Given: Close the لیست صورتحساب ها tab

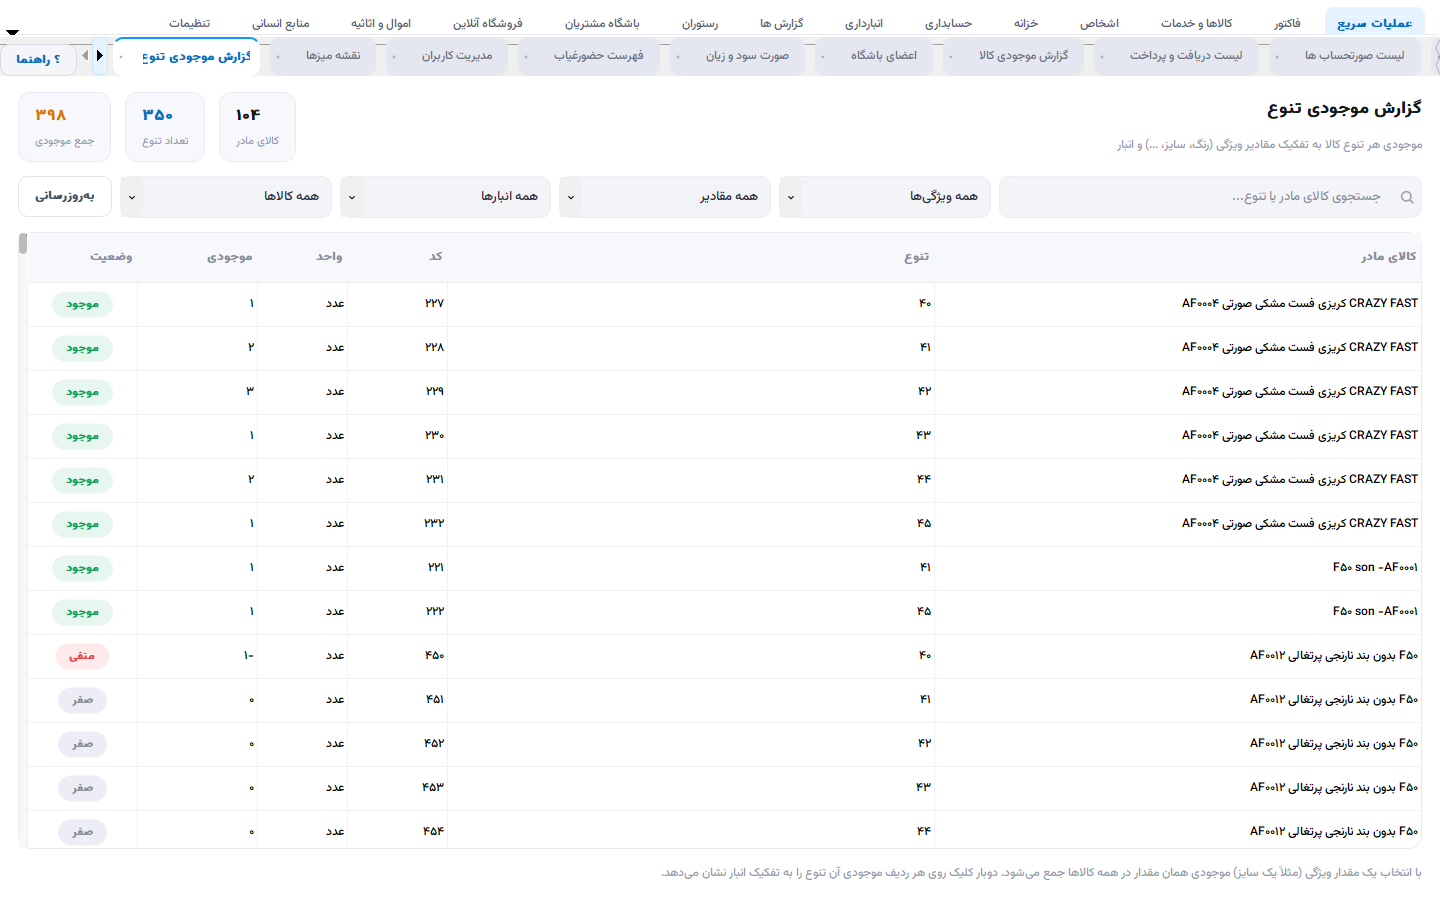Looking at the screenshot, I should tap(1277, 56).
